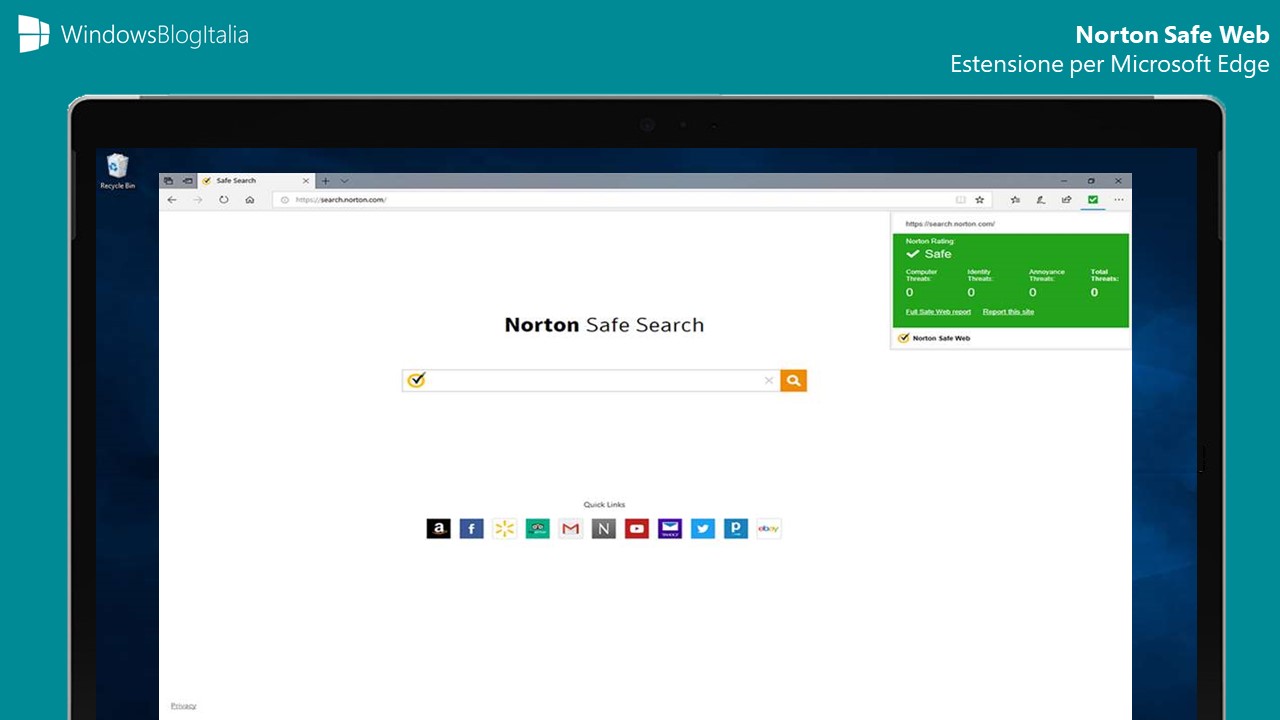Viewport: 1280px width, 720px height.
Task: Add page to favorites with star icon
Action: click(x=980, y=200)
